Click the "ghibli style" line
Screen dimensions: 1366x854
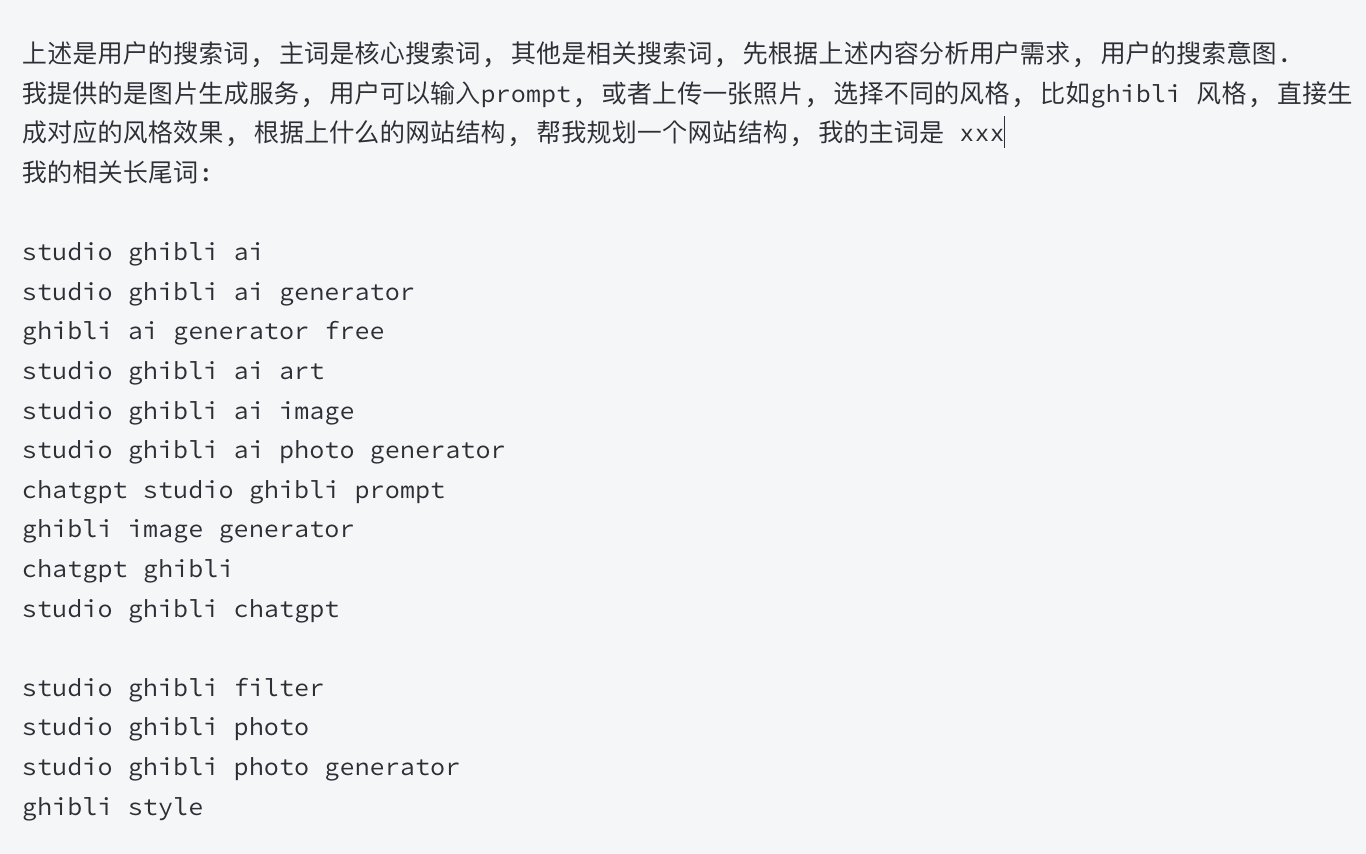pyautogui.click(x=112, y=806)
